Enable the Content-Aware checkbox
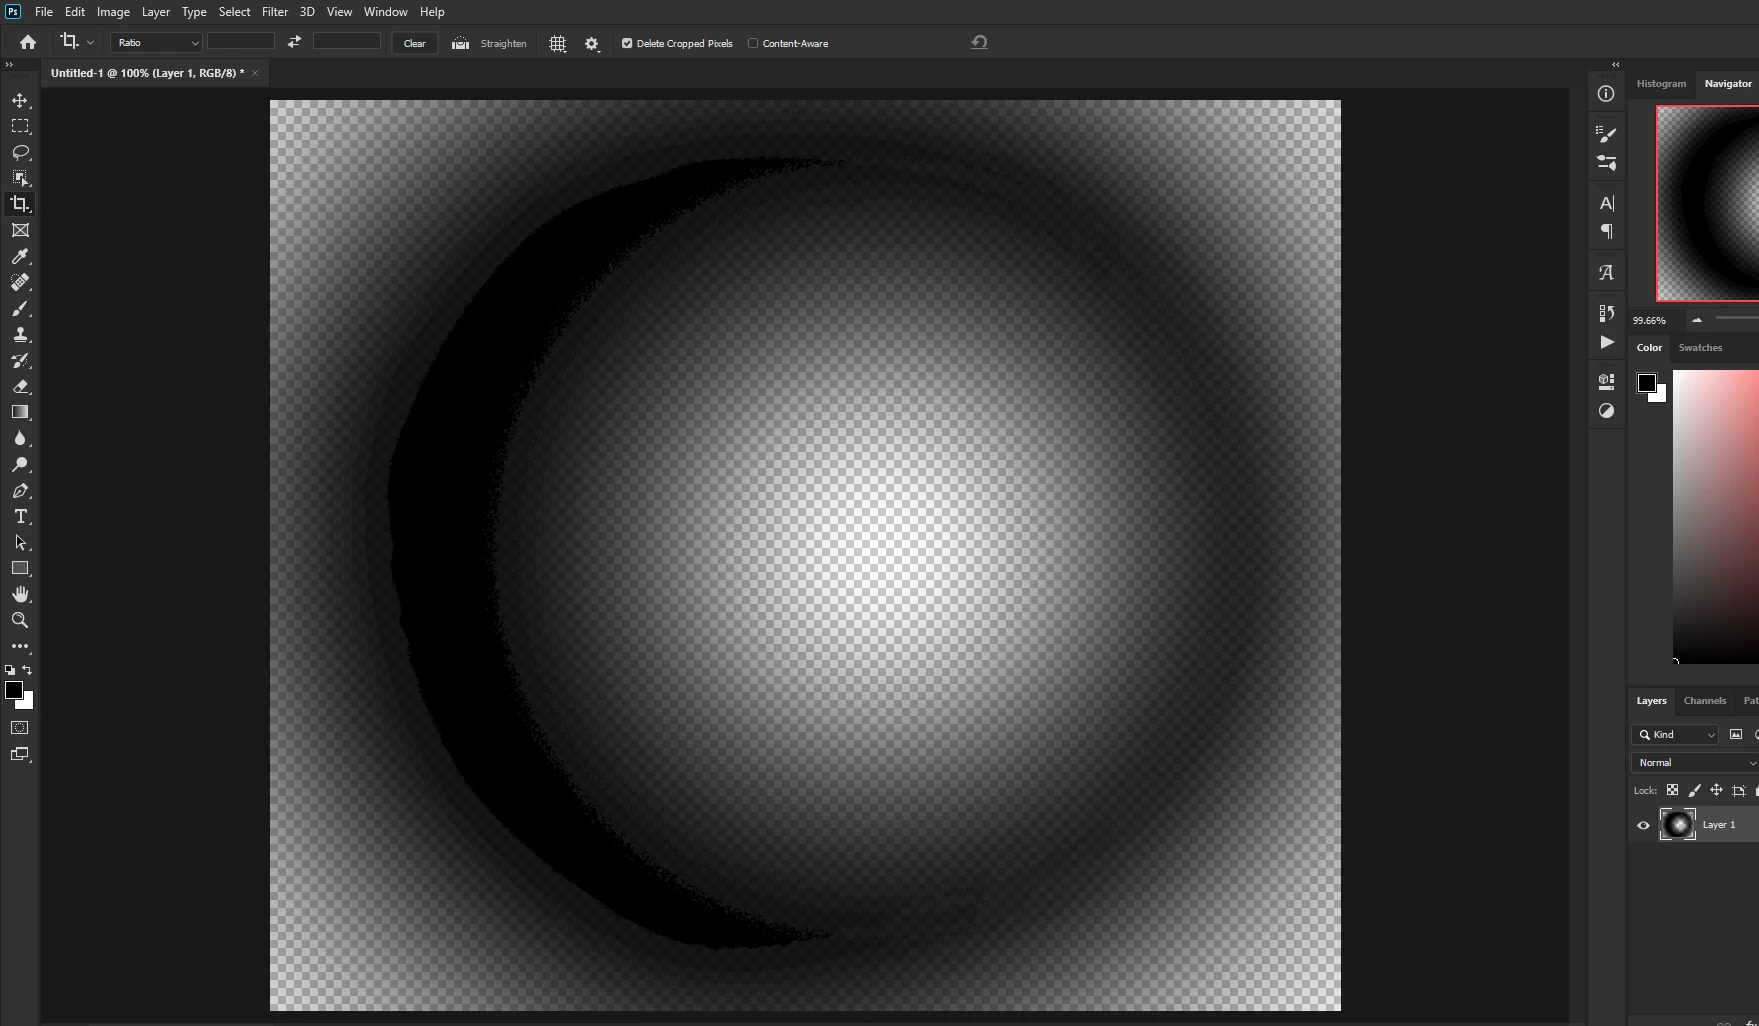 (753, 43)
